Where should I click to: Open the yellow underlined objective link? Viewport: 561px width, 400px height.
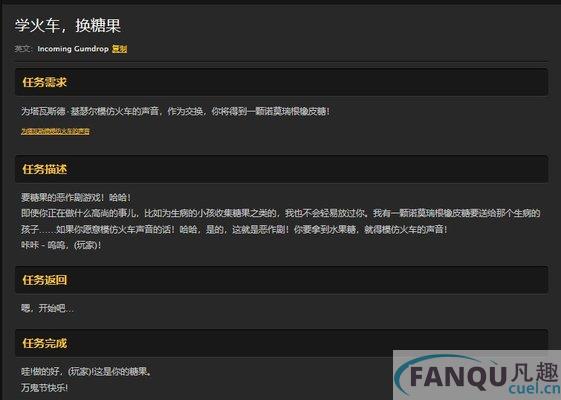(55, 132)
